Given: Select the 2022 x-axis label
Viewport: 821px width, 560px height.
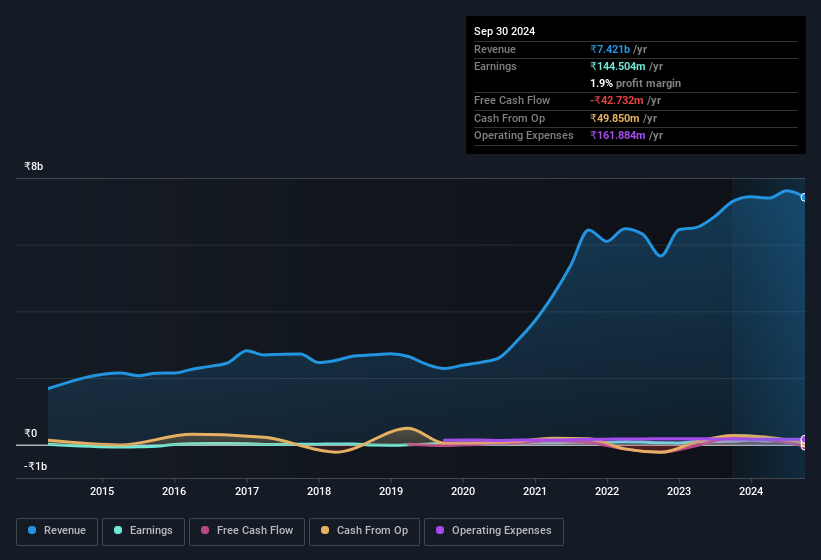Looking at the screenshot, I should 607,491.
